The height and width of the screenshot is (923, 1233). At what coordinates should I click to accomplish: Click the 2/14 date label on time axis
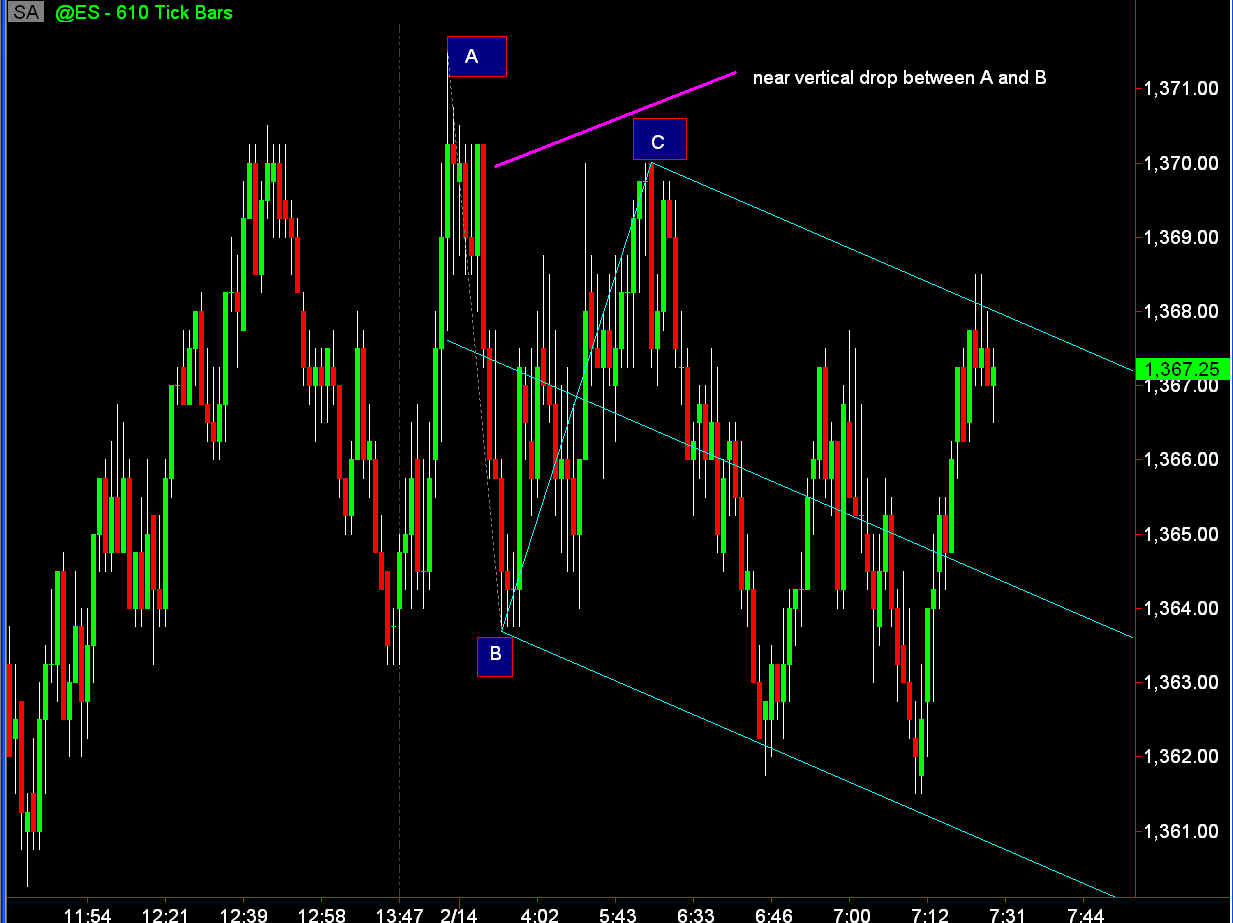coord(459,913)
